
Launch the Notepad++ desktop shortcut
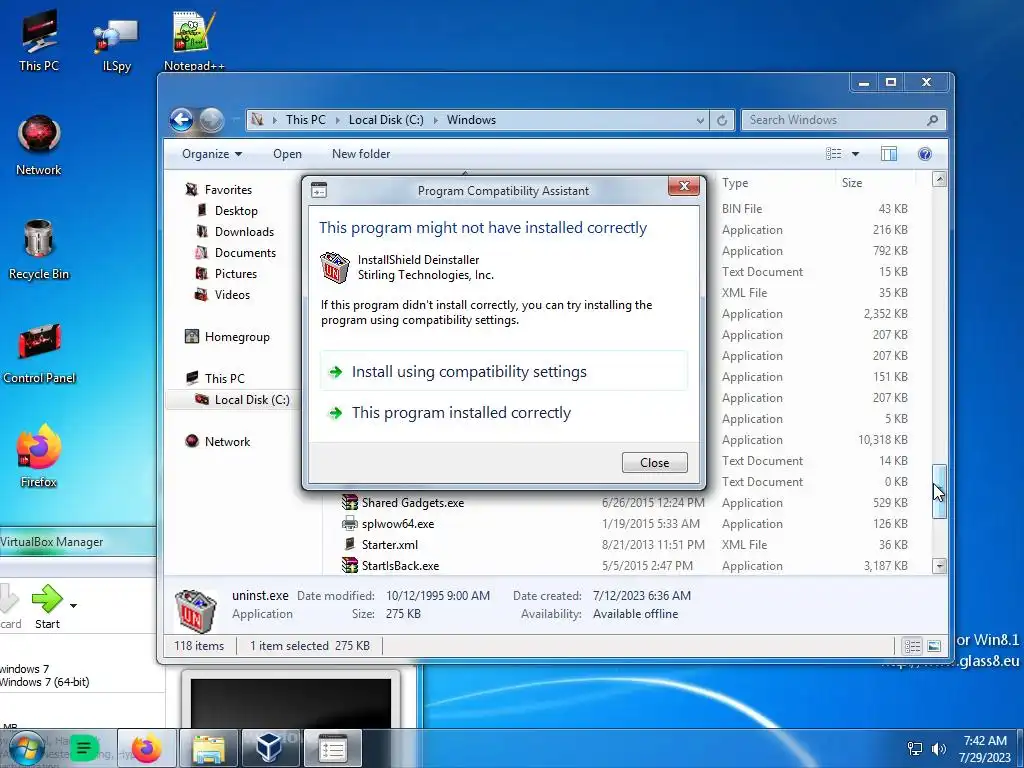(193, 40)
